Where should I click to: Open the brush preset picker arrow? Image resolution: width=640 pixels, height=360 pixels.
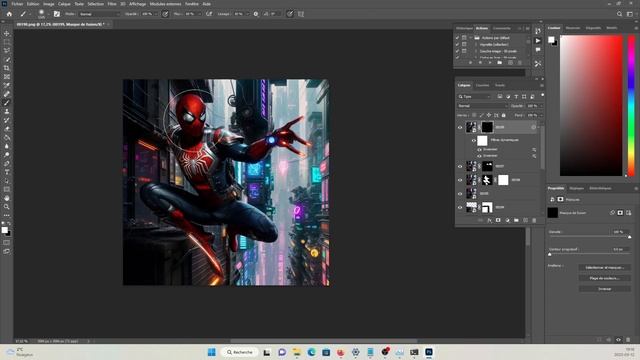click(48, 14)
